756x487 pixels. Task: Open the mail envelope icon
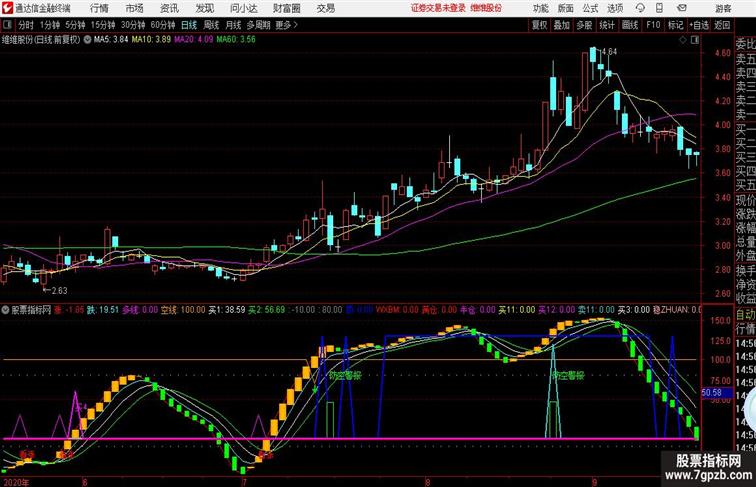click(682, 8)
